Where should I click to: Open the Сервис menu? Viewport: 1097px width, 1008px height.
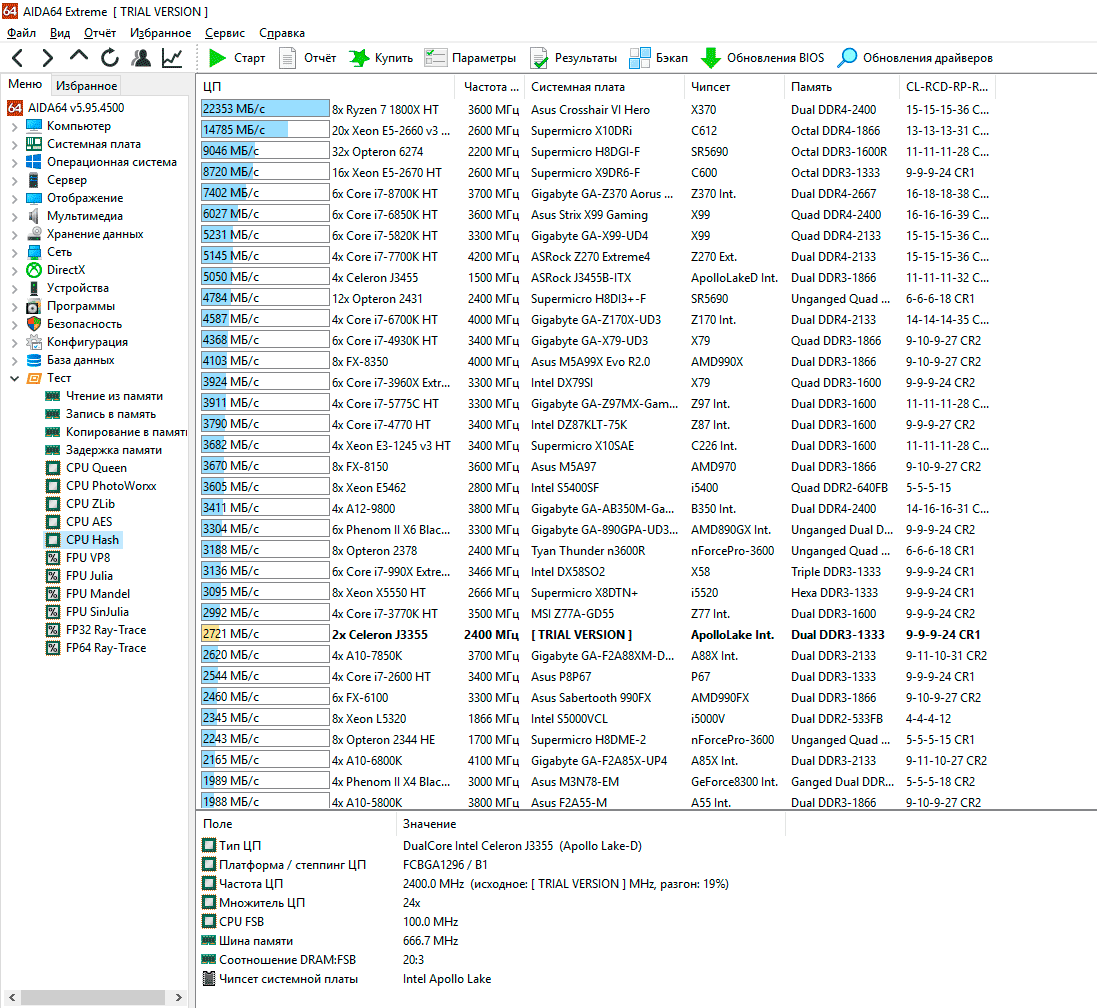click(x=224, y=33)
